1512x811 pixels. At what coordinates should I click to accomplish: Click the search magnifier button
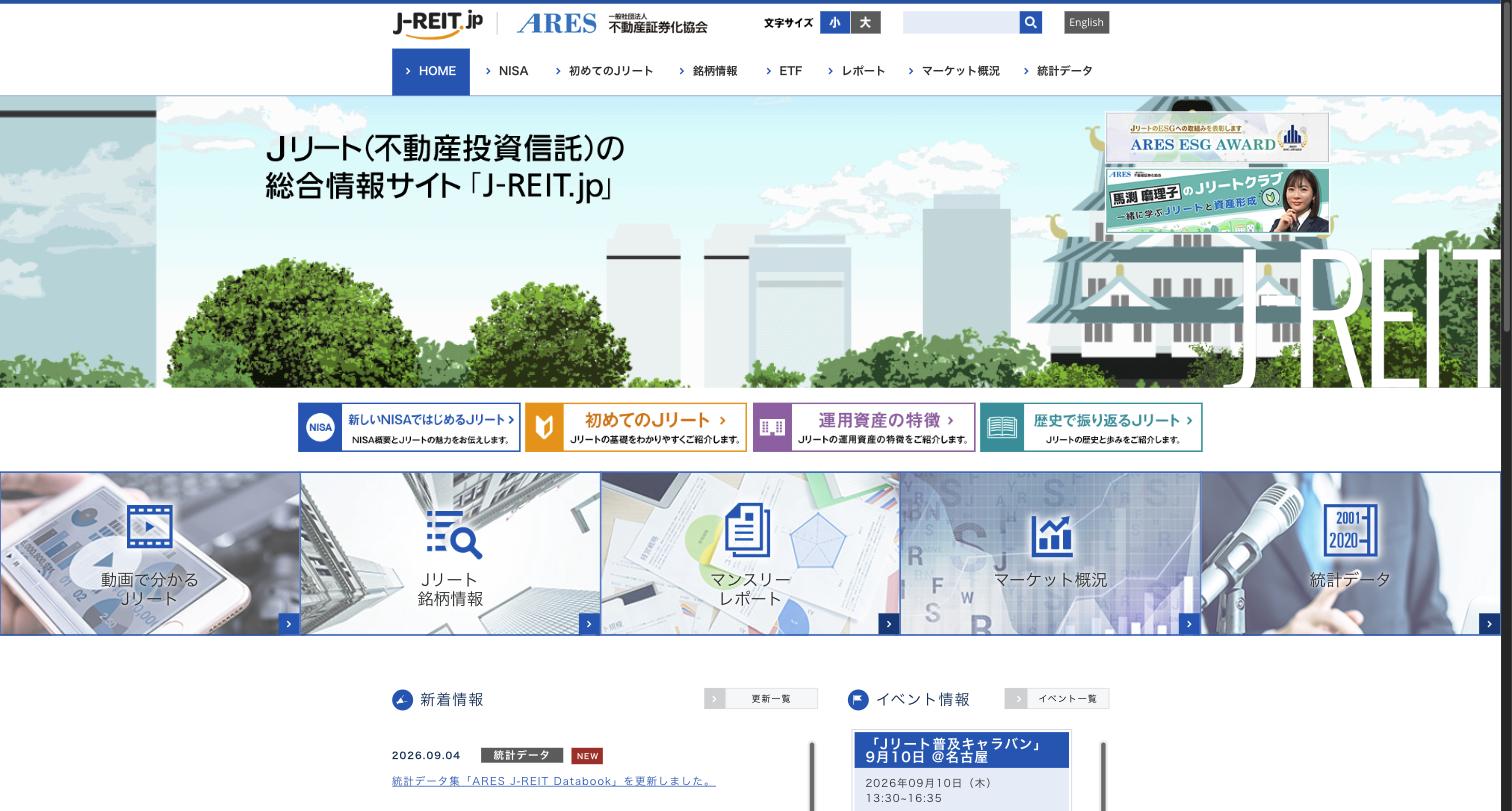1031,22
